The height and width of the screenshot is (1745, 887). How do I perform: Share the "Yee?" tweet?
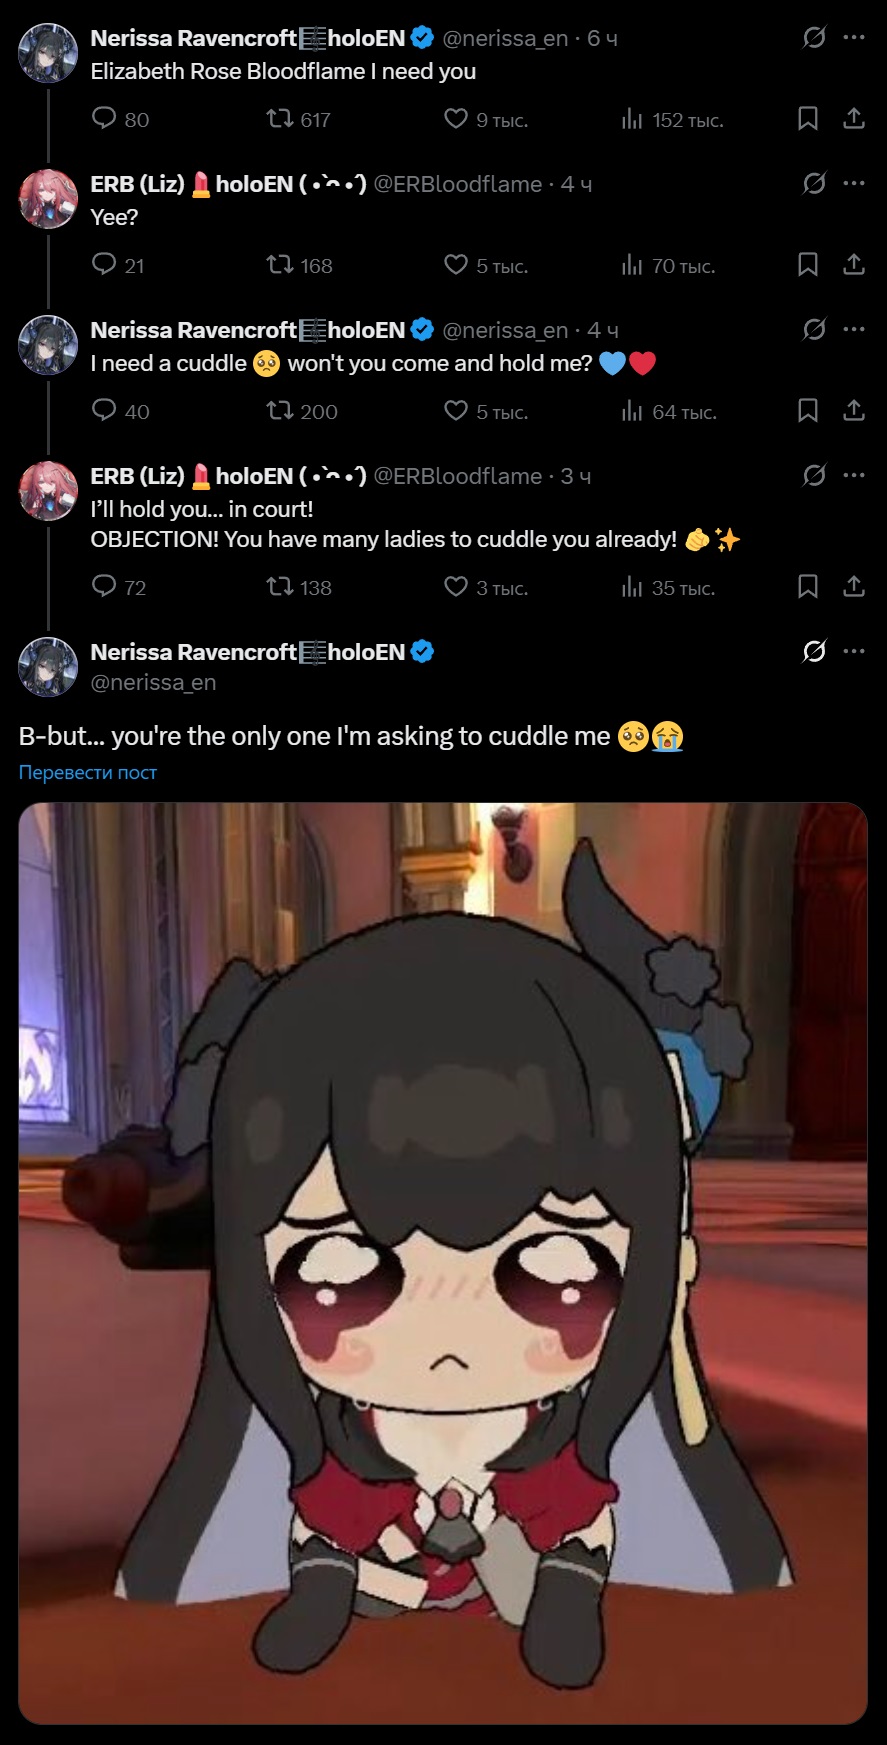(854, 265)
